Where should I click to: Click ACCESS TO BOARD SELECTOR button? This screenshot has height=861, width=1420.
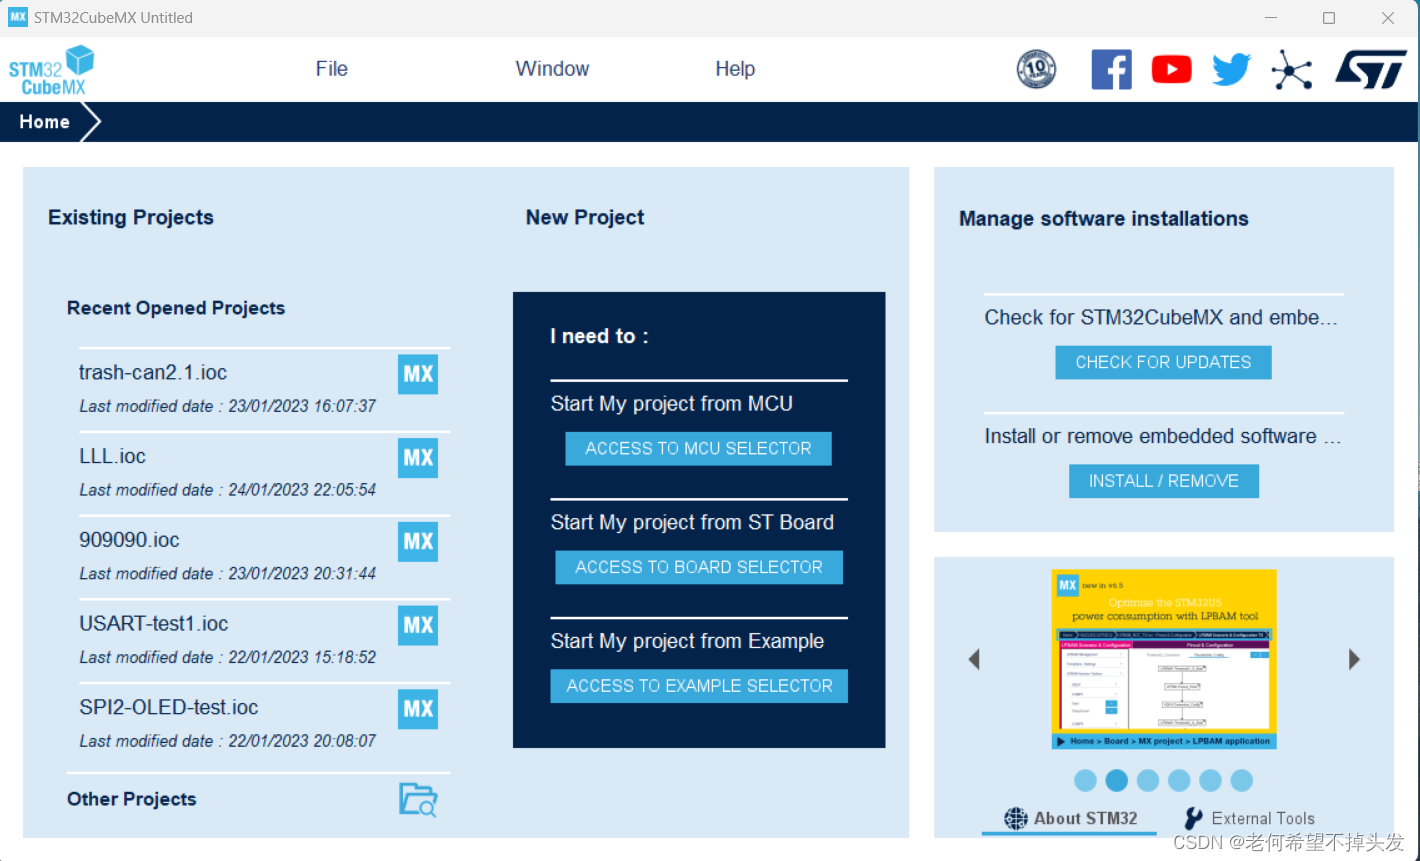(699, 567)
